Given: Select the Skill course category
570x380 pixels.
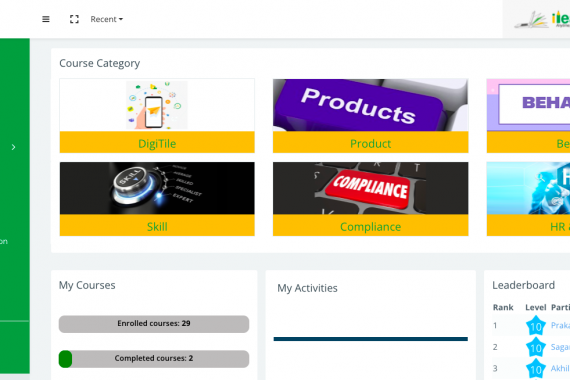Looking at the screenshot, I should tap(157, 227).
